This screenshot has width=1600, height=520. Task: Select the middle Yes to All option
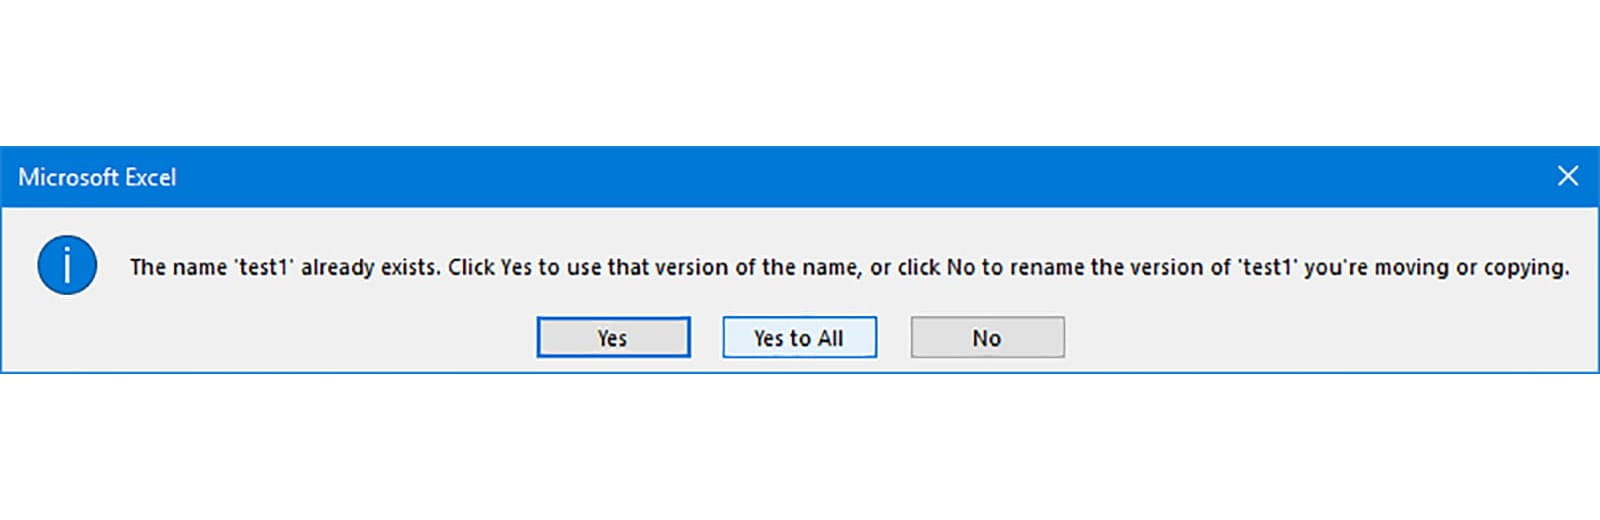click(x=799, y=338)
